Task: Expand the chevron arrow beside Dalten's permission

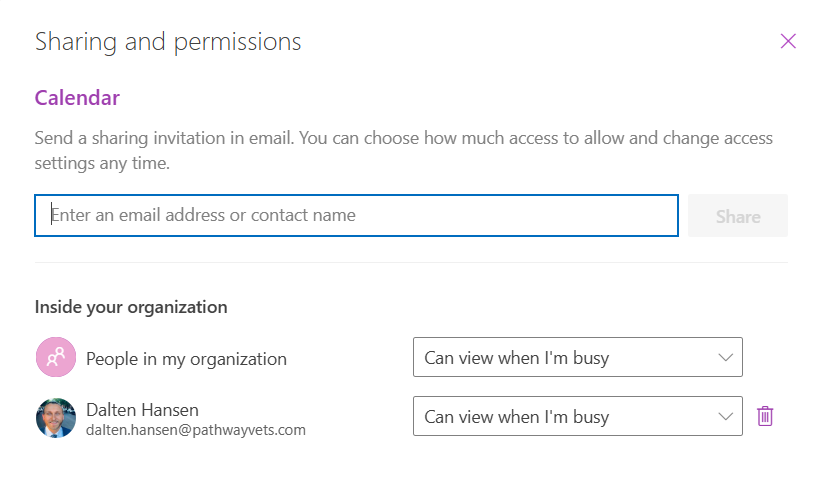Action: click(726, 416)
